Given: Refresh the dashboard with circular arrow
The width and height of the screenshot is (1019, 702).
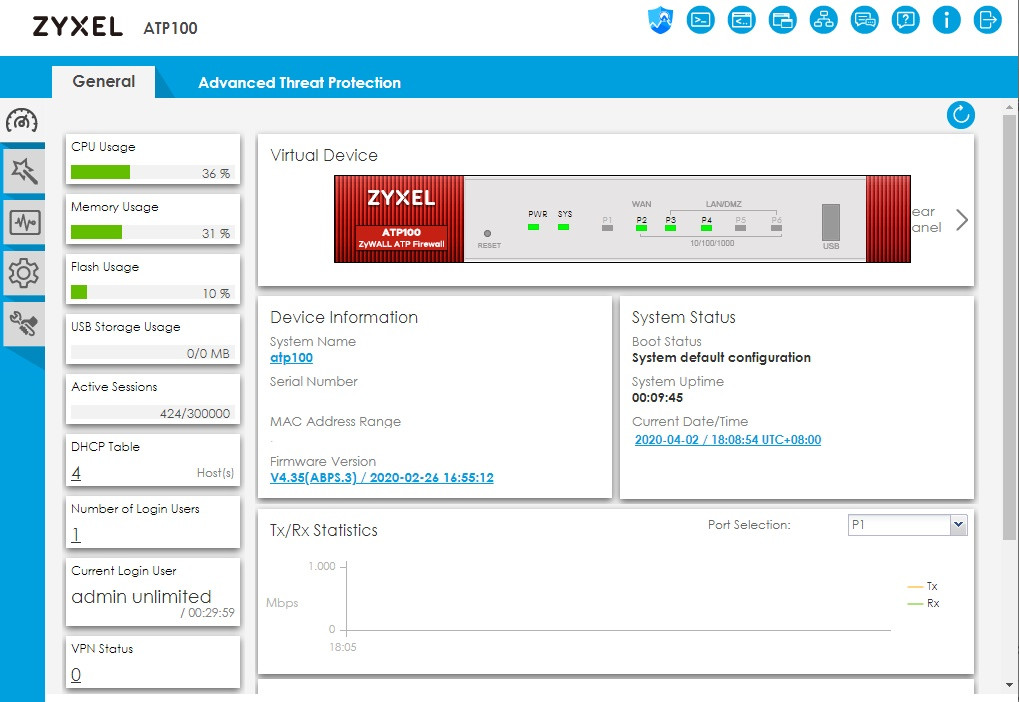Looking at the screenshot, I should (961, 115).
